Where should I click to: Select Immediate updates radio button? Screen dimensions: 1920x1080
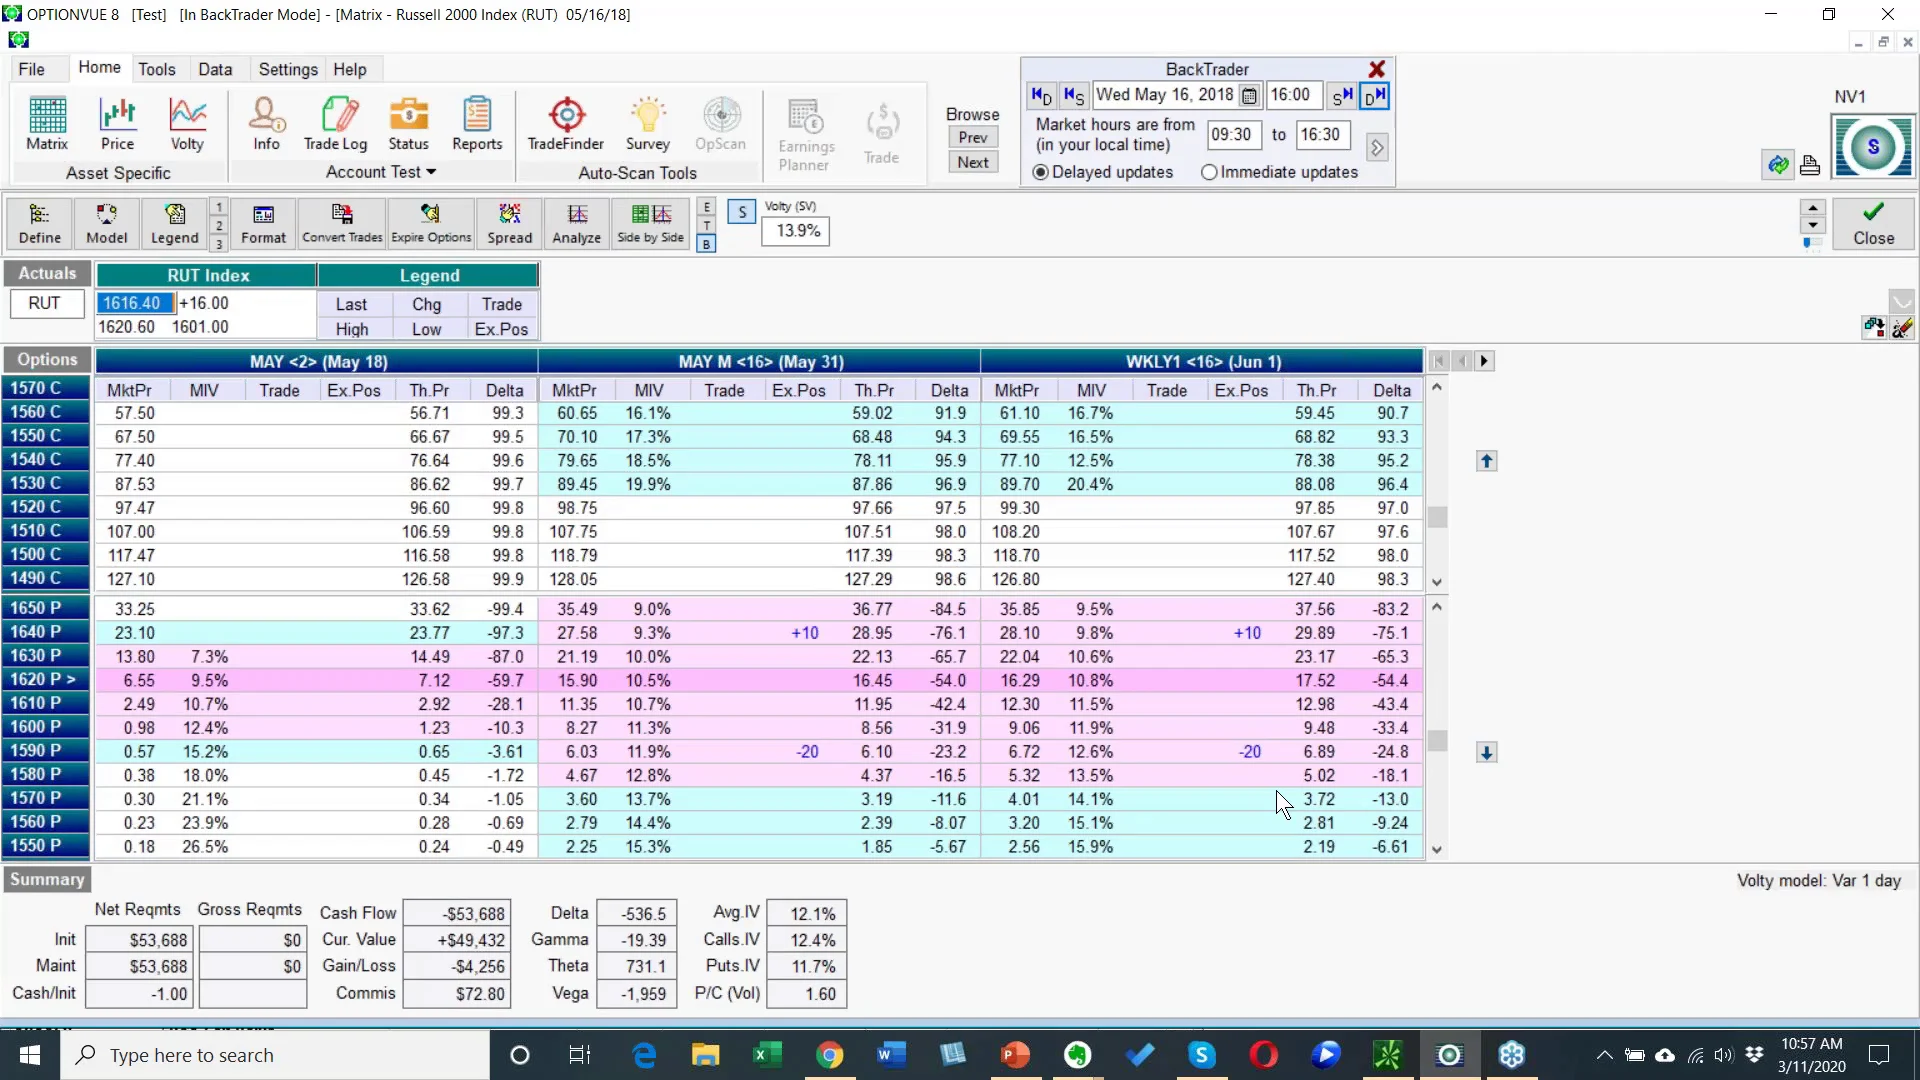[1209, 172]
